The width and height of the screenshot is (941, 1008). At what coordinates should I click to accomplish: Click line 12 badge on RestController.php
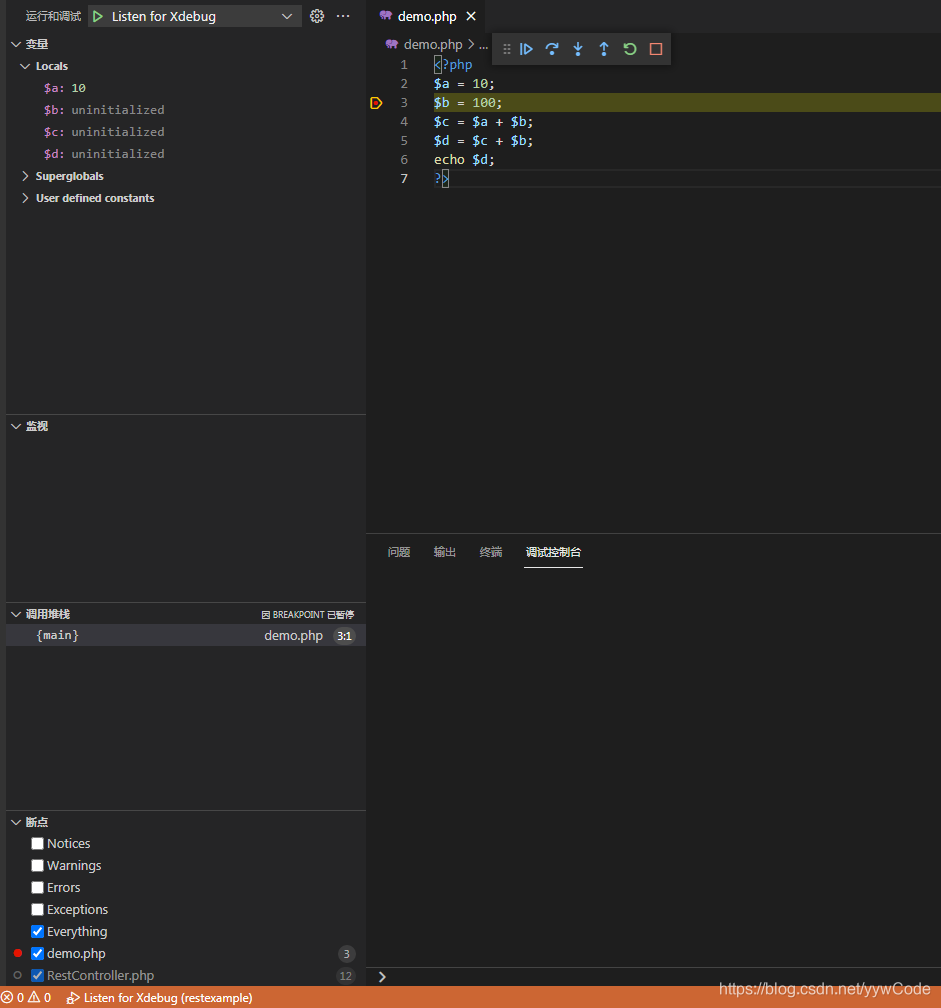[x=346, y=976]
